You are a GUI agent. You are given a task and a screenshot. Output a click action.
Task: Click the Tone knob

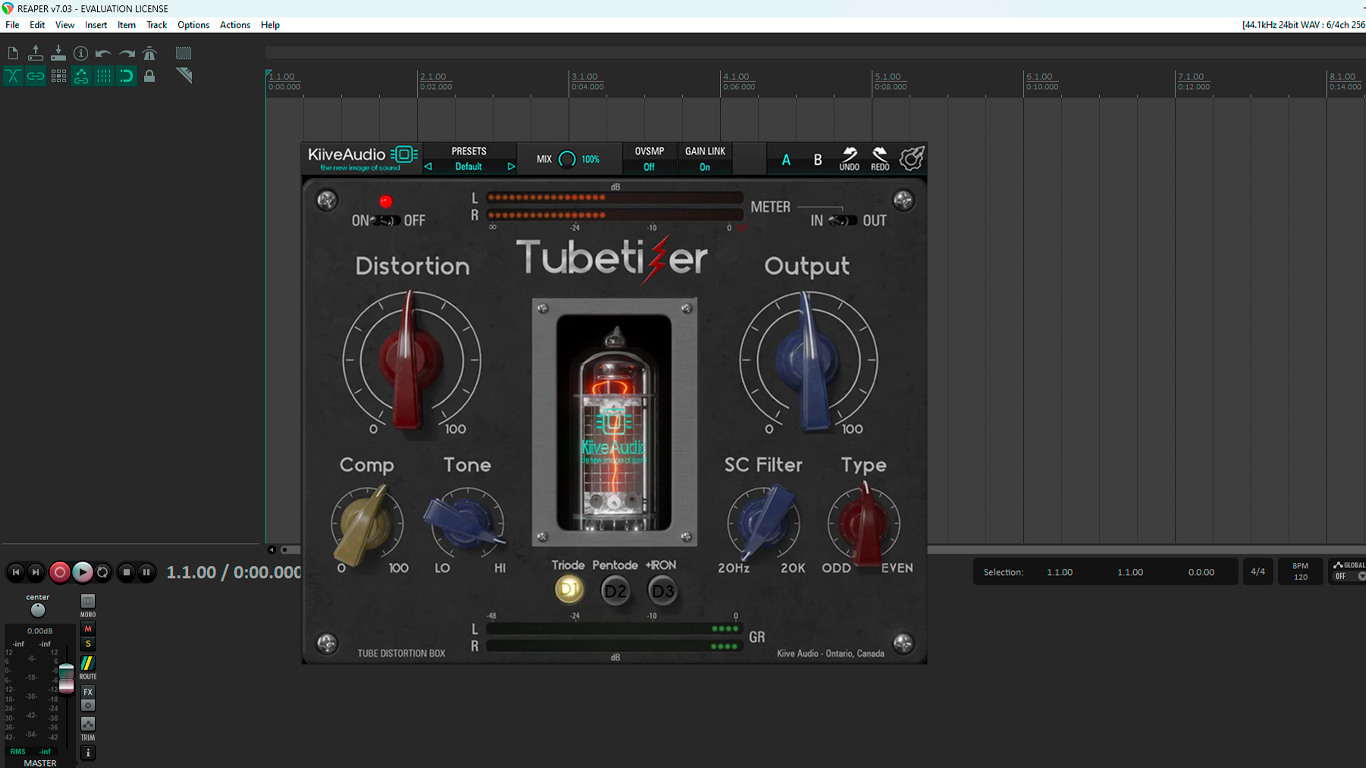click(466, 522)
